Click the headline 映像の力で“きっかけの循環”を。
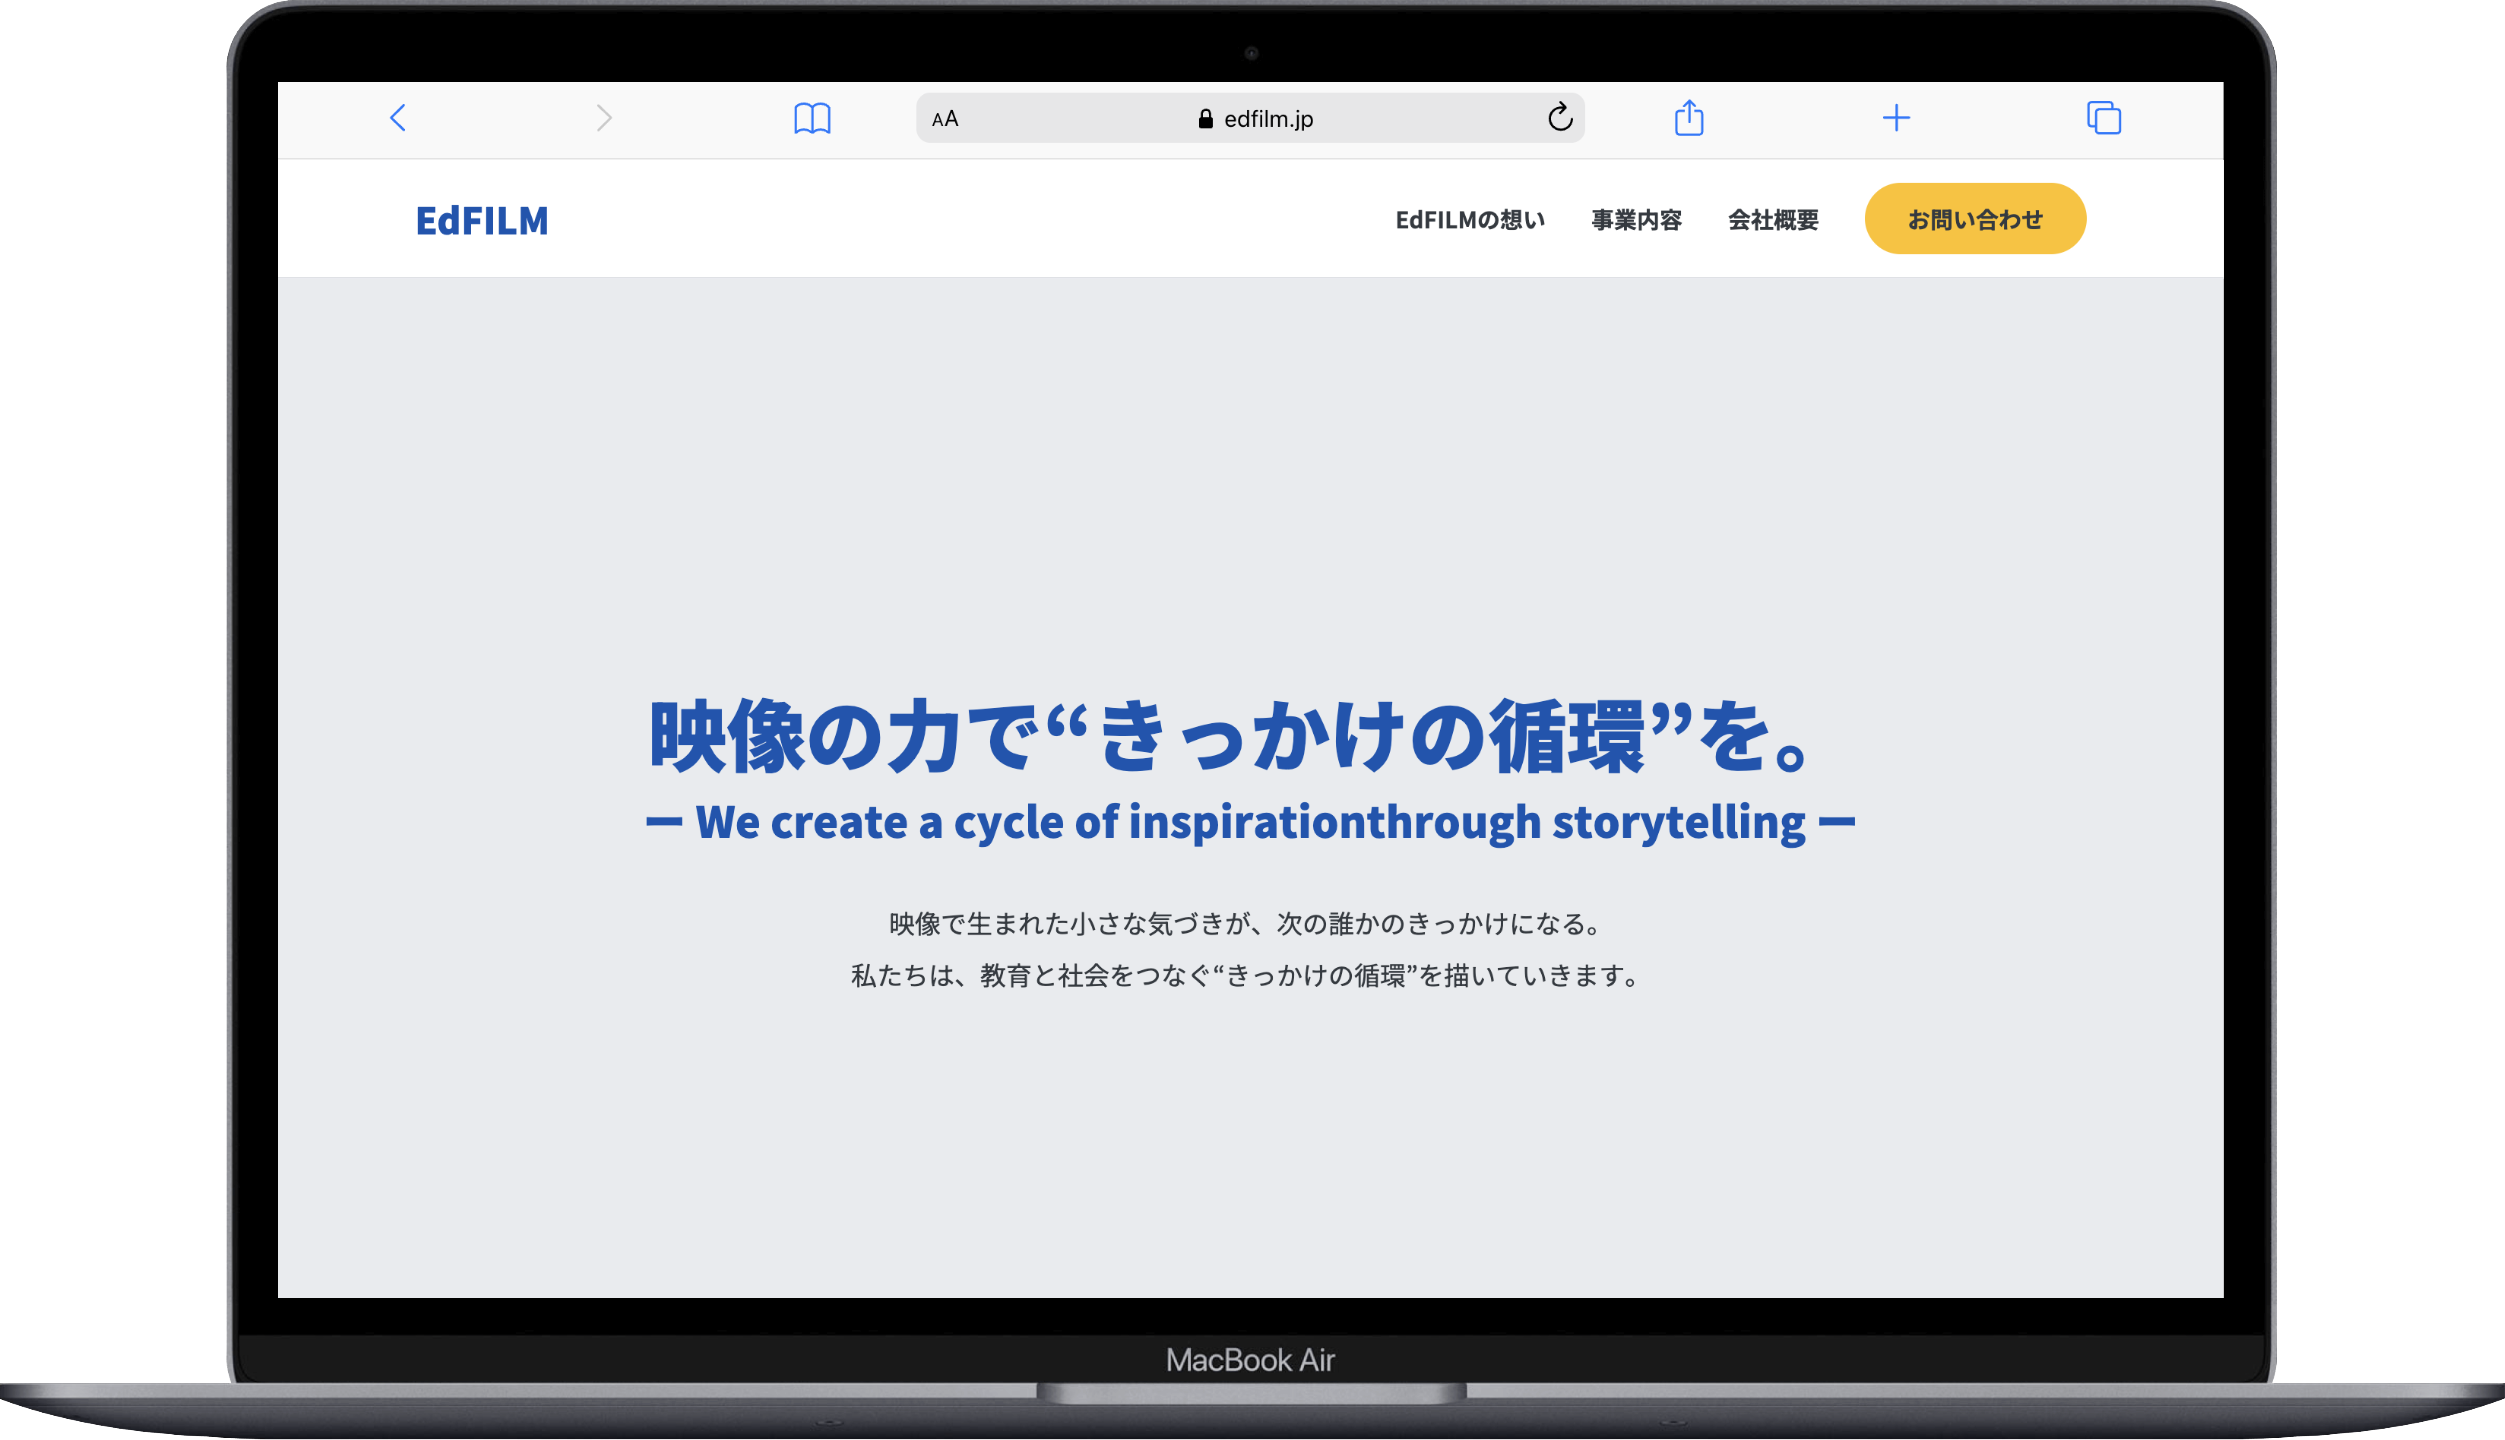 point(1230,738)
